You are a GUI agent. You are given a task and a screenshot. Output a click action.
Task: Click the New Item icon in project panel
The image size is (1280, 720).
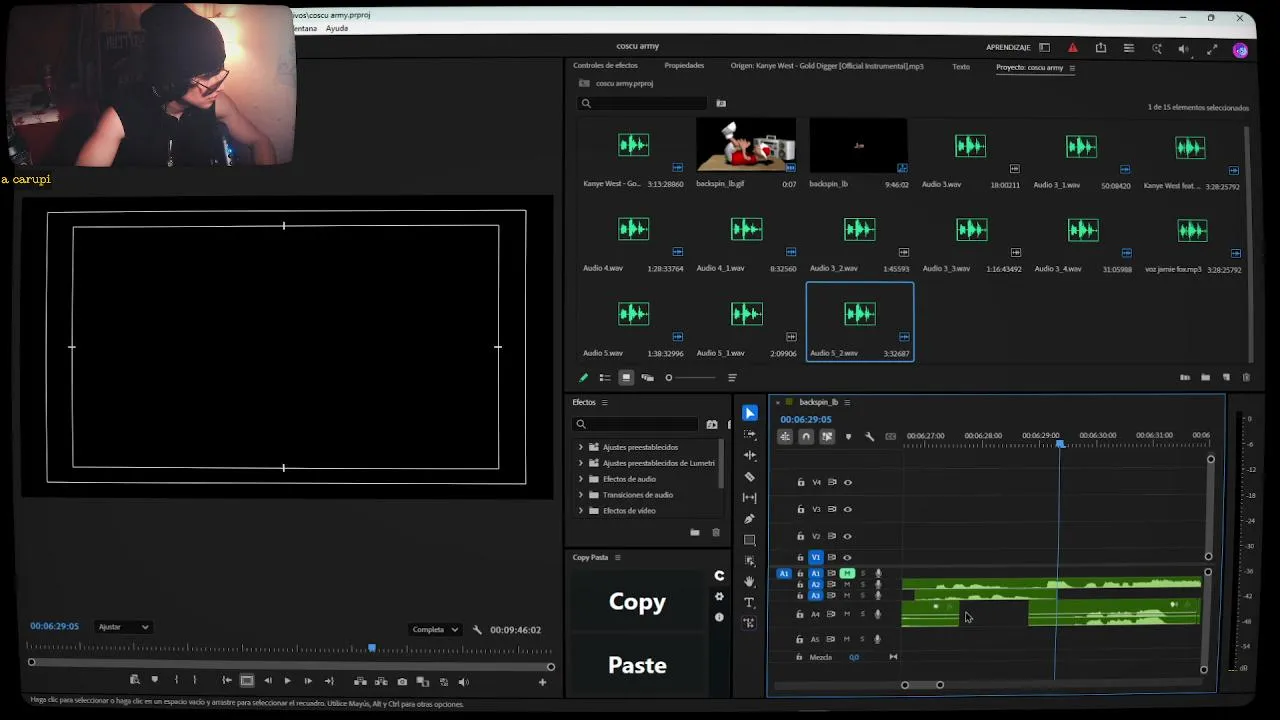1226,377
